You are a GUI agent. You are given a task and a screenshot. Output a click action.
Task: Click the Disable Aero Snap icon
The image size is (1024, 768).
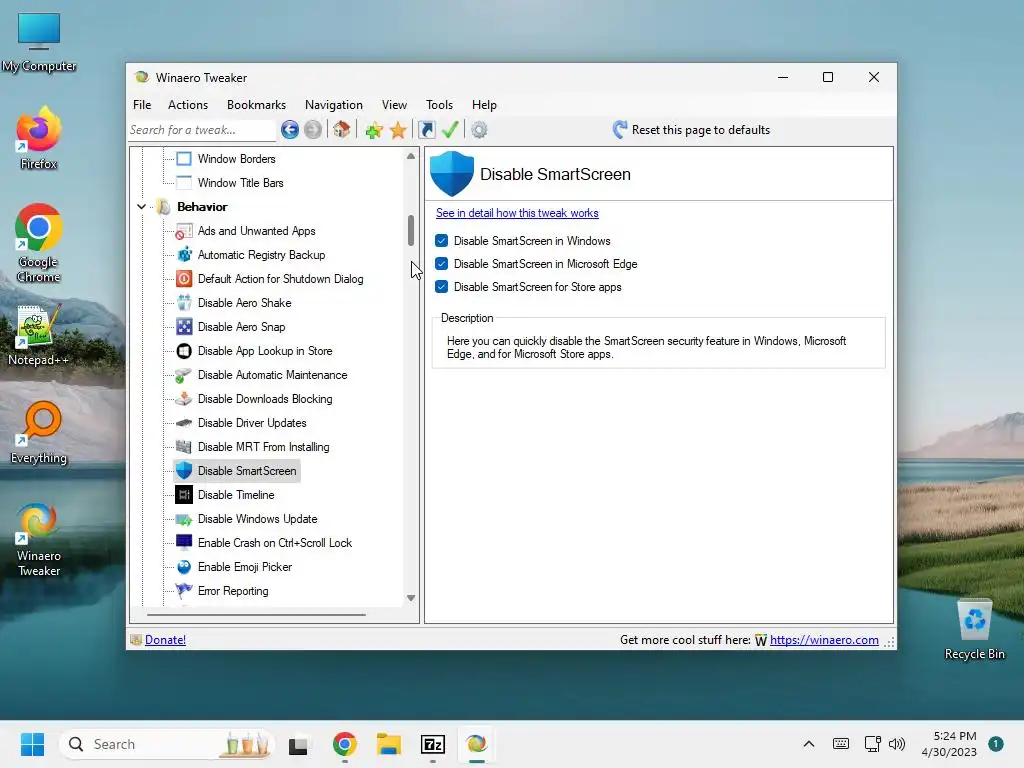(184, 327)
